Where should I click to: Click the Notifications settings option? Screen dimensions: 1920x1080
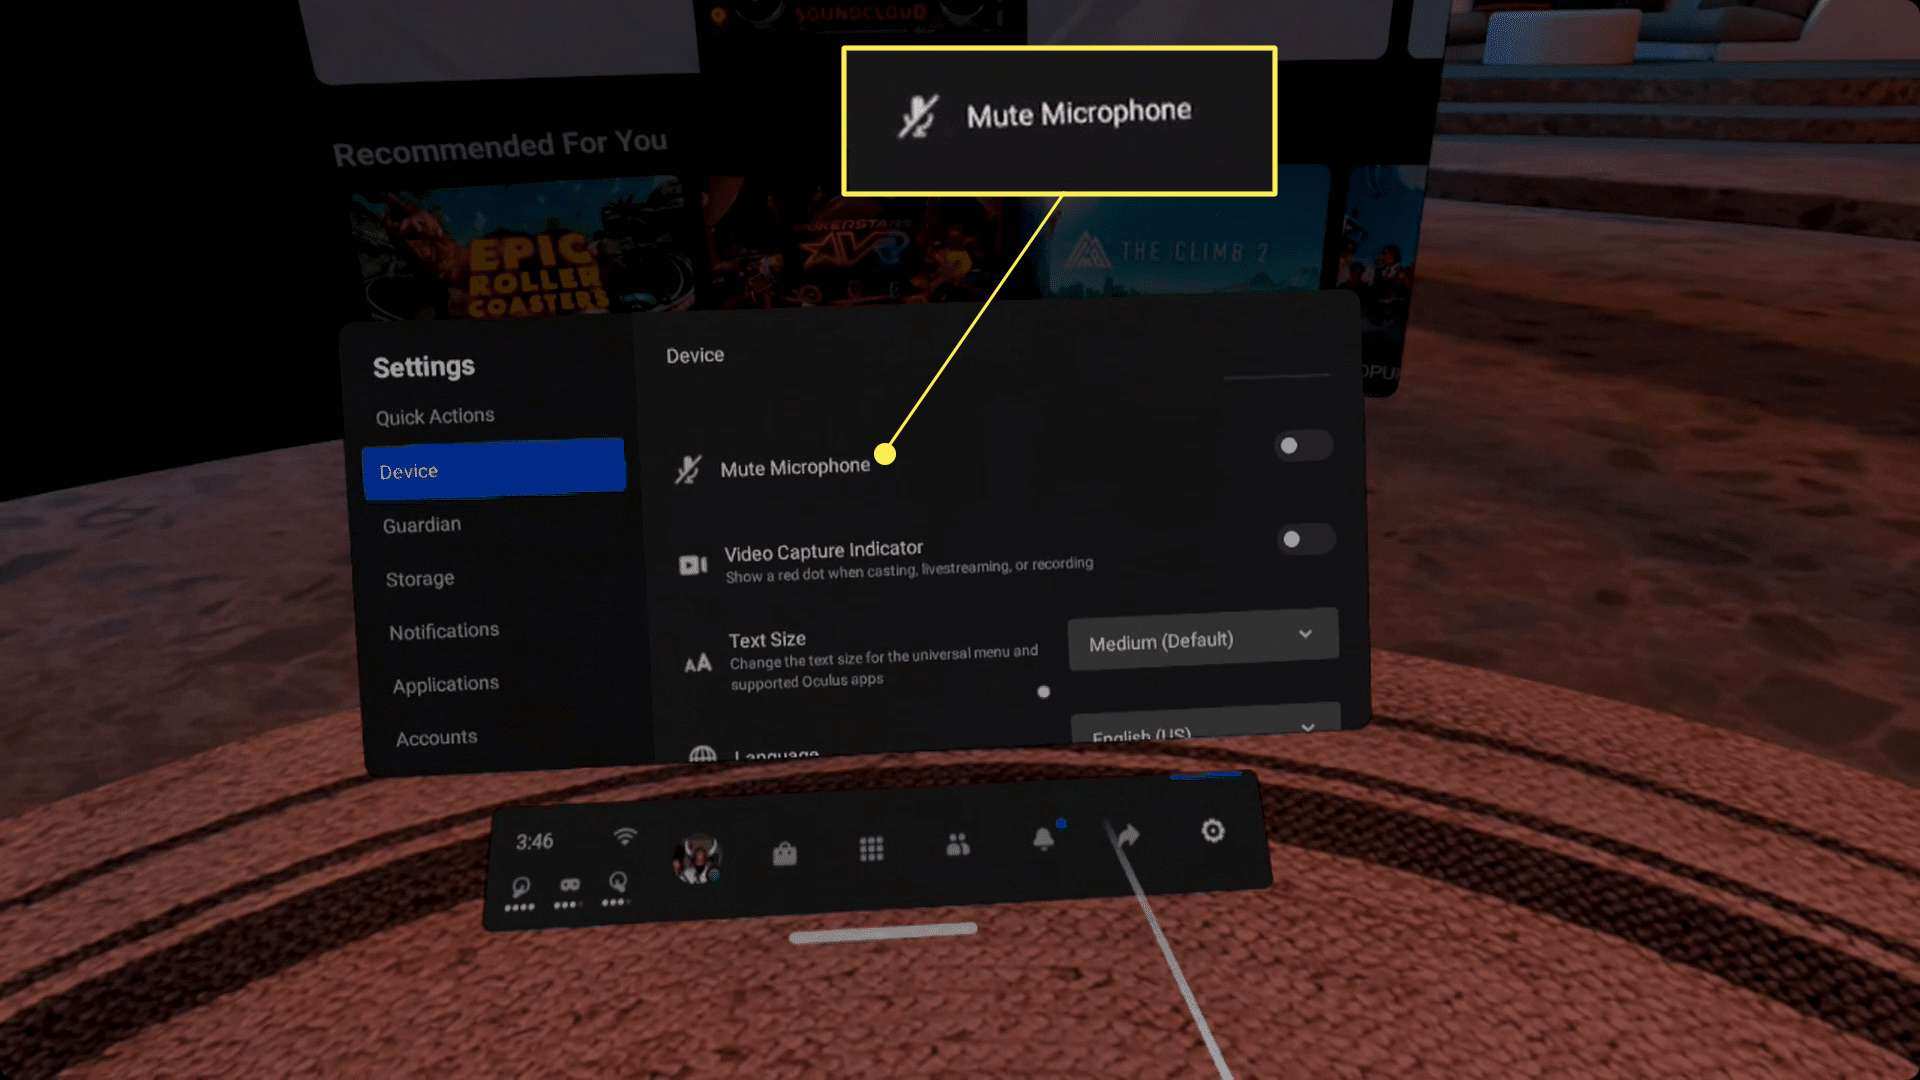click(x=444, y=630)
